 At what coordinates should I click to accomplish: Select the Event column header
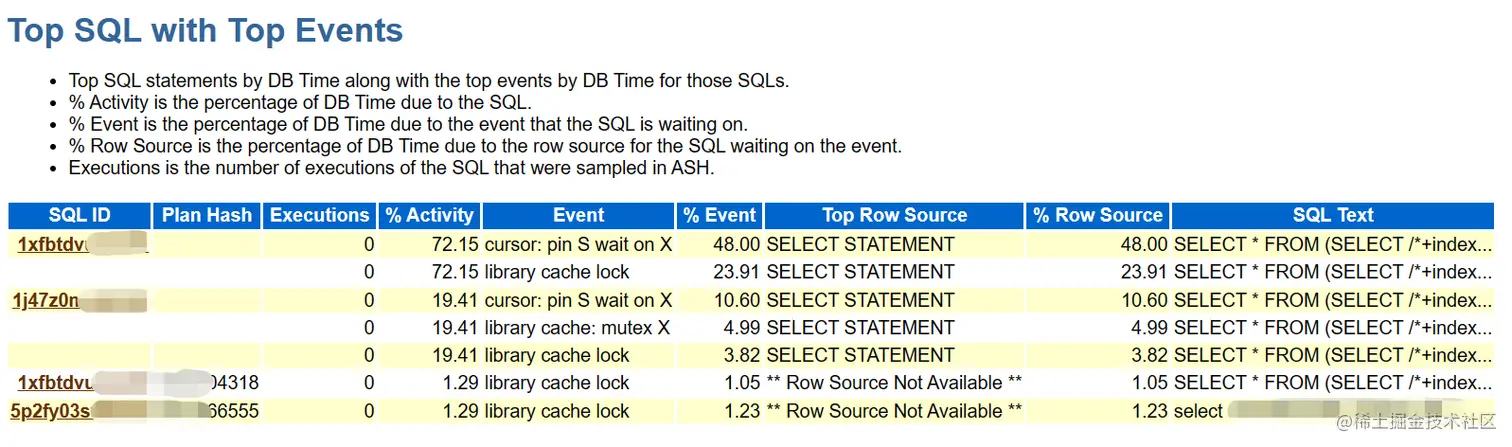(578, 215)
